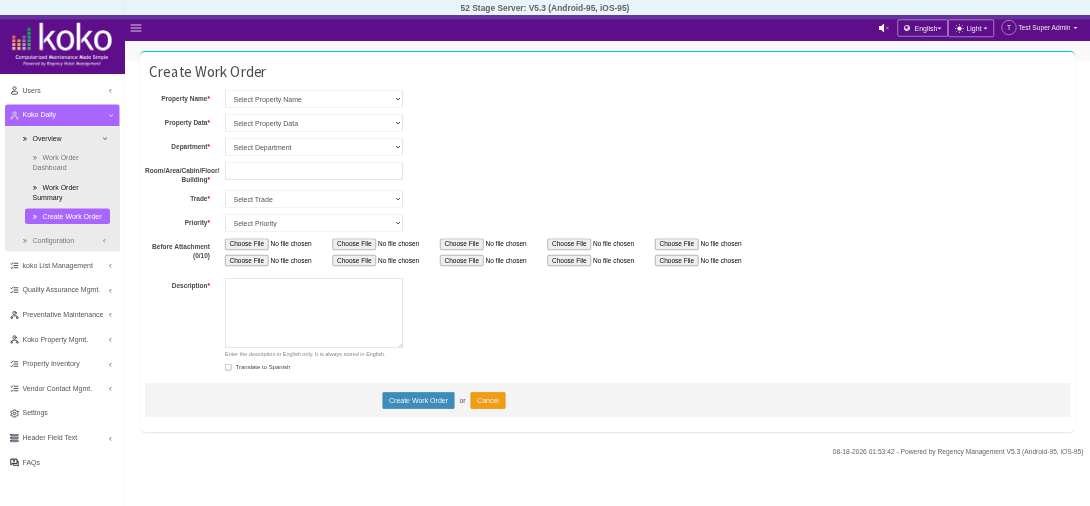This screenshot has height=506, width=1090.
Task: Click the Description text area
Action: (314, 313)
